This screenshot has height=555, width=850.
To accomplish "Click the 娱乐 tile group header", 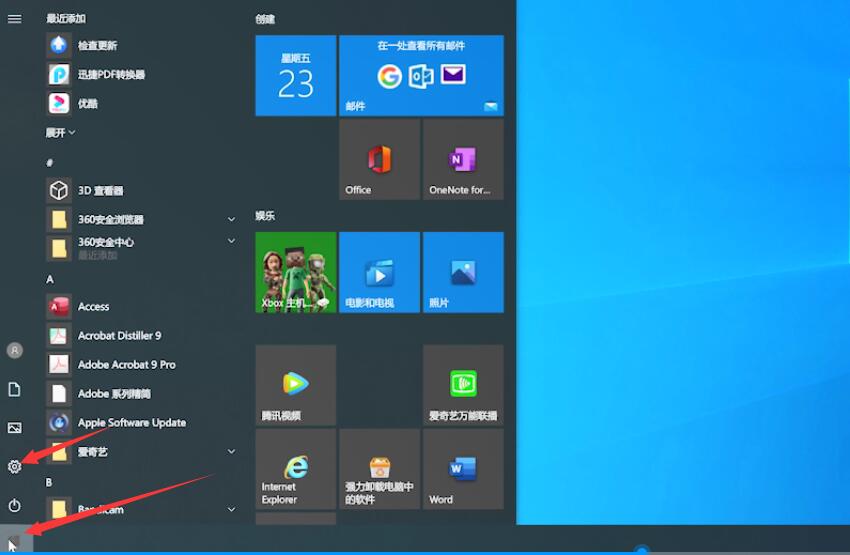I will [265, 216].
